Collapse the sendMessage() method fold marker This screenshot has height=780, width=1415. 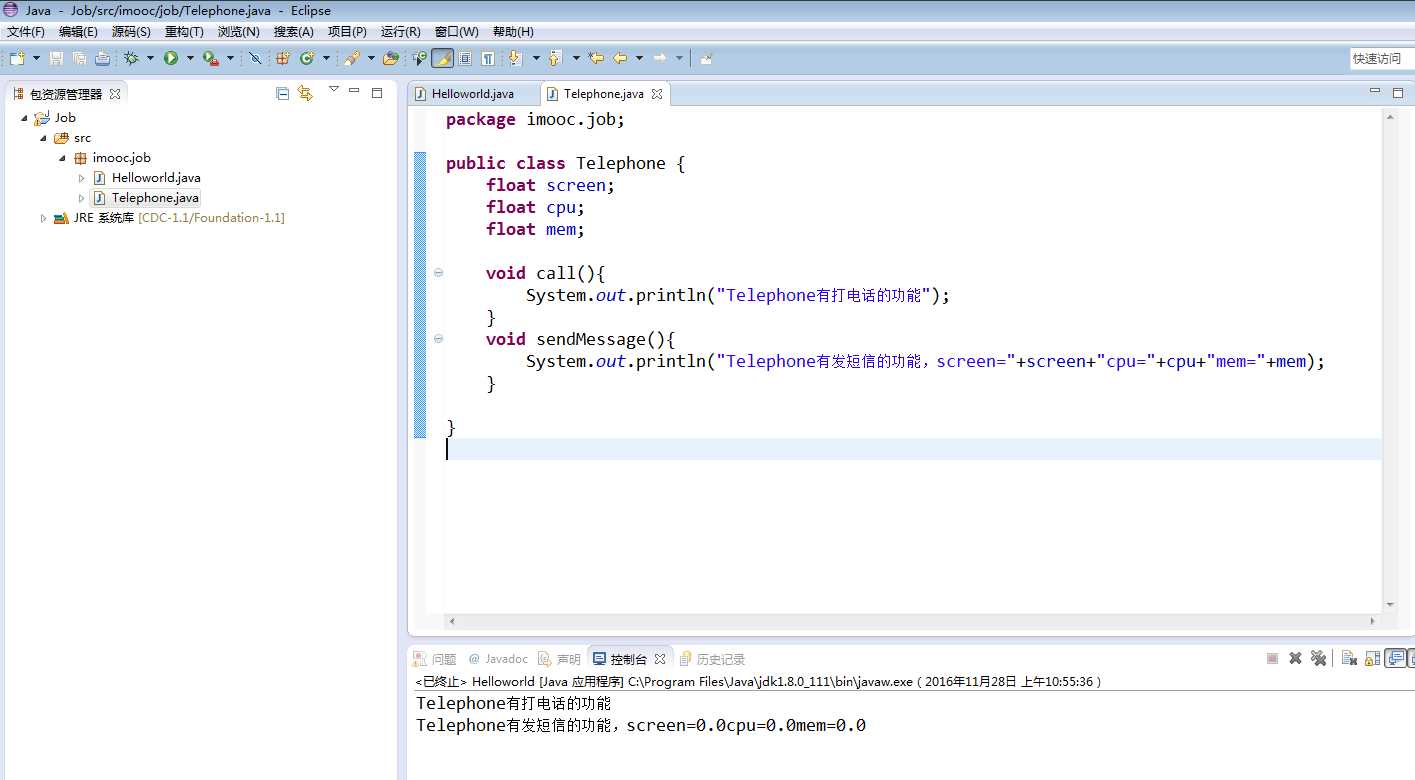pos(438,339)
